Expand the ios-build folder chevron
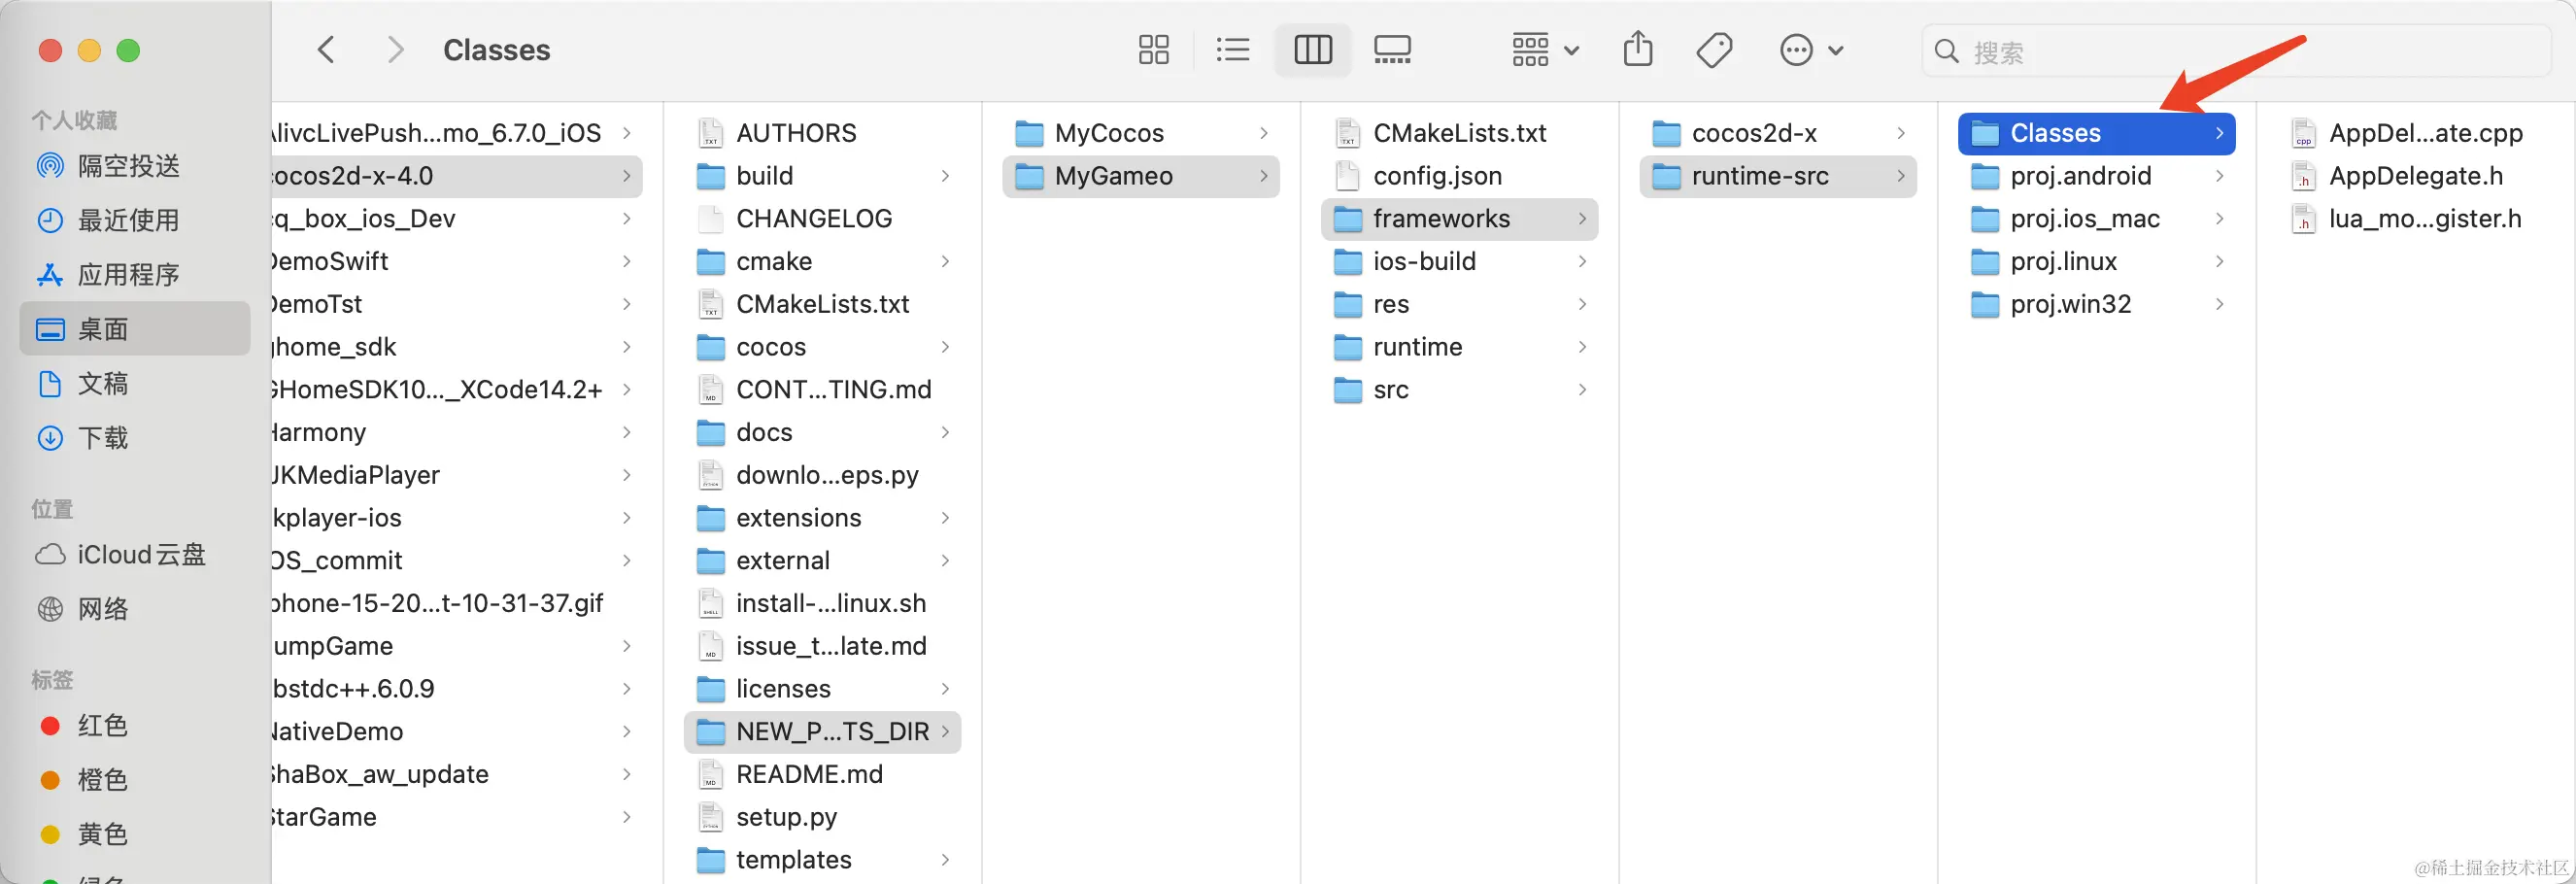 click(1582, 261)
